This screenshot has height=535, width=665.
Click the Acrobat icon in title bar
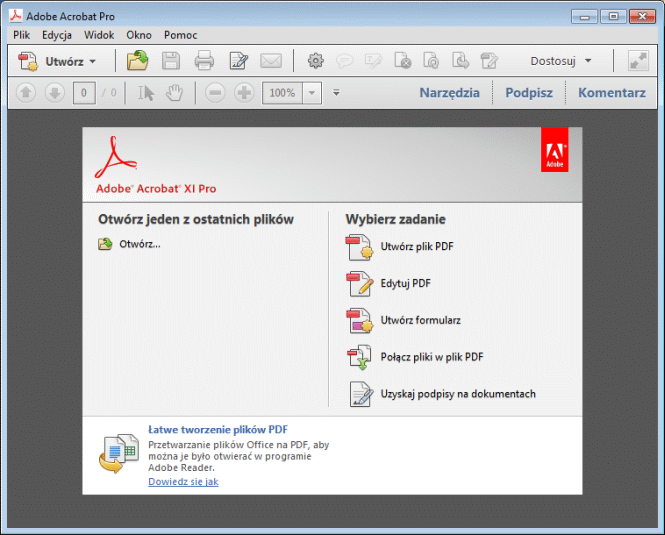[x=16, y=16]
